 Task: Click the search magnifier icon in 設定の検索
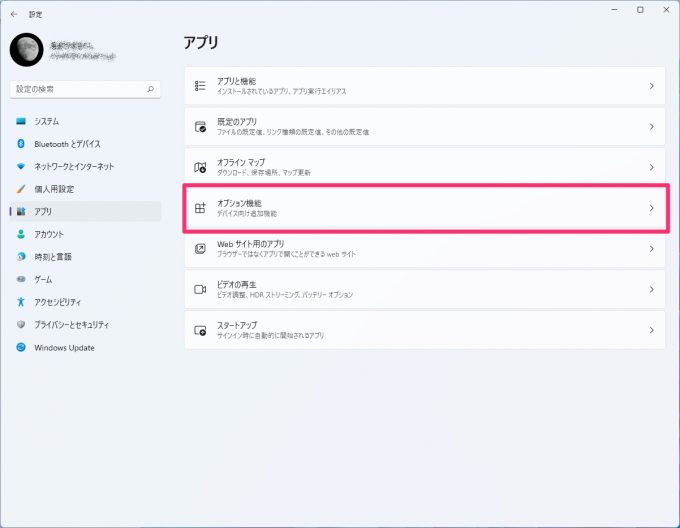tap(150, 89)
